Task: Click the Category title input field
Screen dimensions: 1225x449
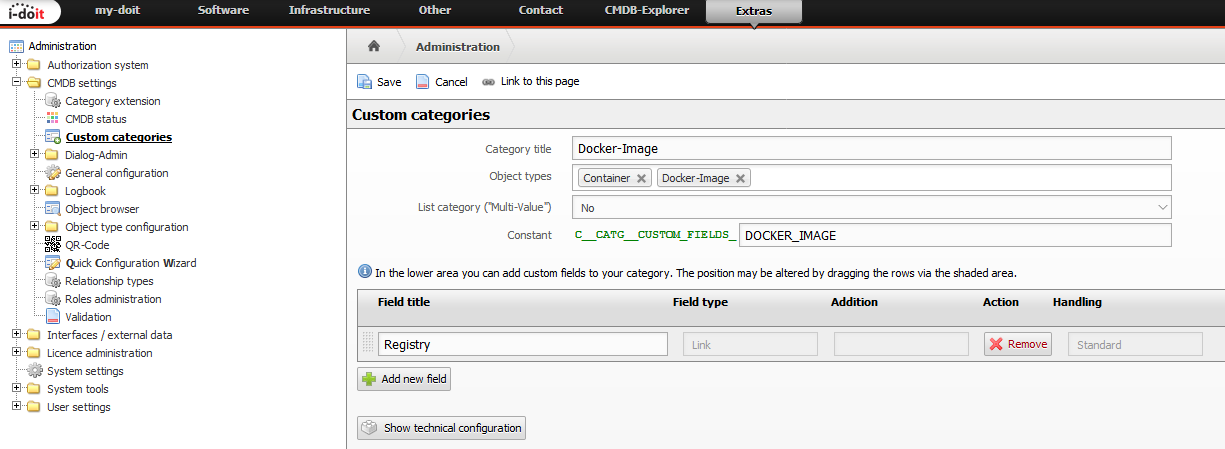Action: click(871, 148)
